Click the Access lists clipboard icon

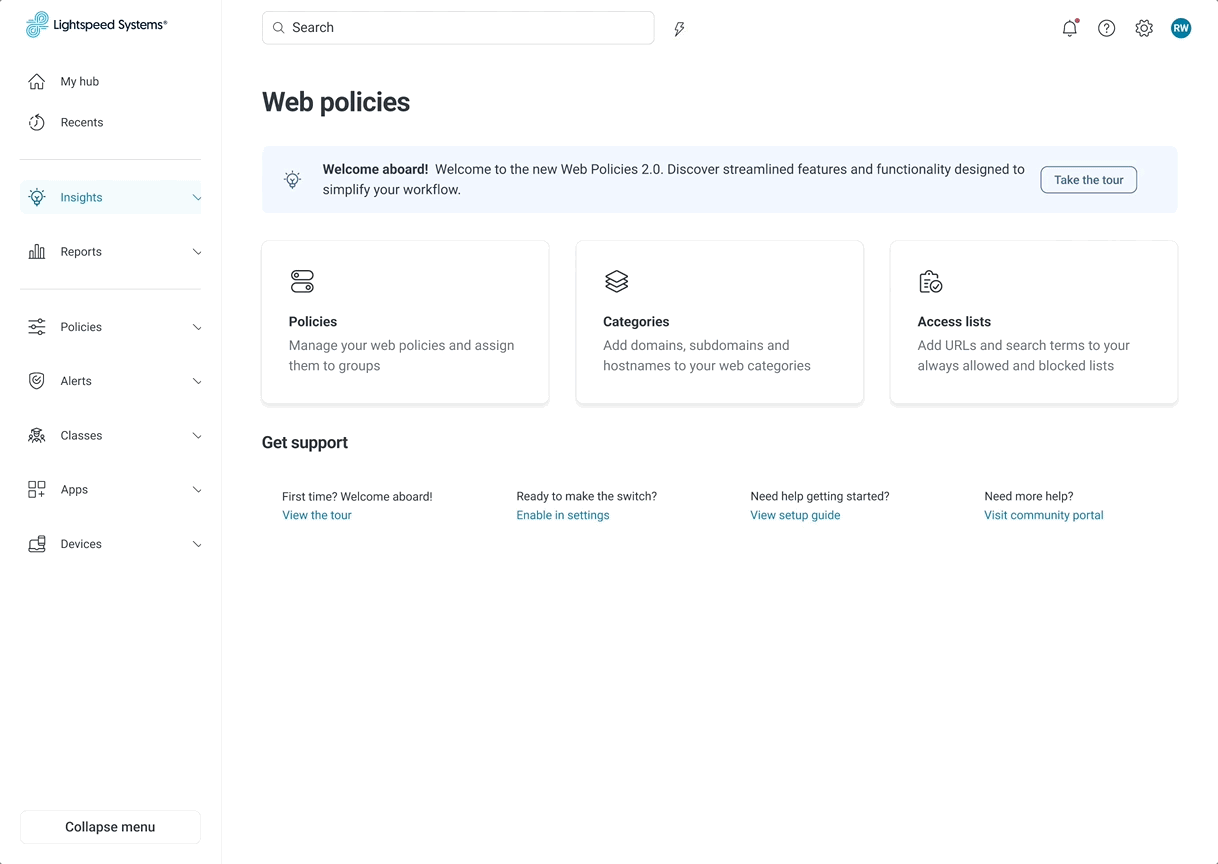pos(930,281)
